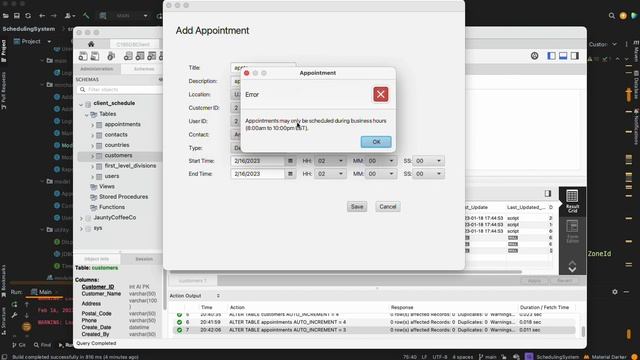Screen dimensions: 640x360
Task: Click open inspector icon in Workbench toolbar
Action: (111, 56)
